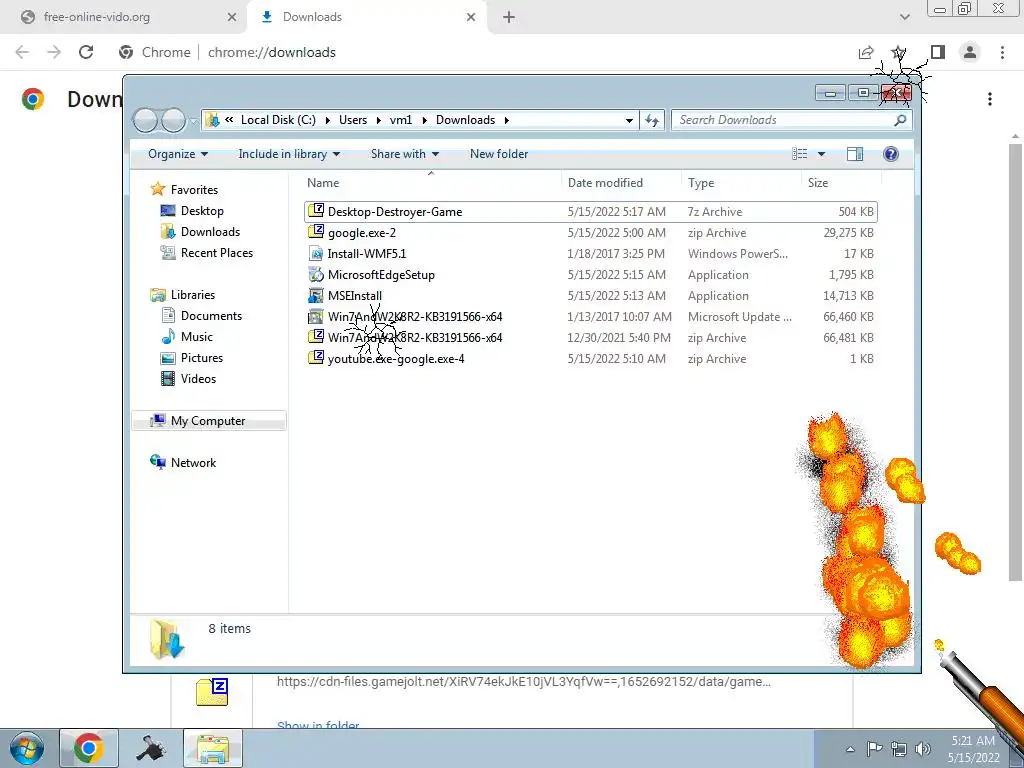Click Chrome's tab search chevron

(904, 17)
